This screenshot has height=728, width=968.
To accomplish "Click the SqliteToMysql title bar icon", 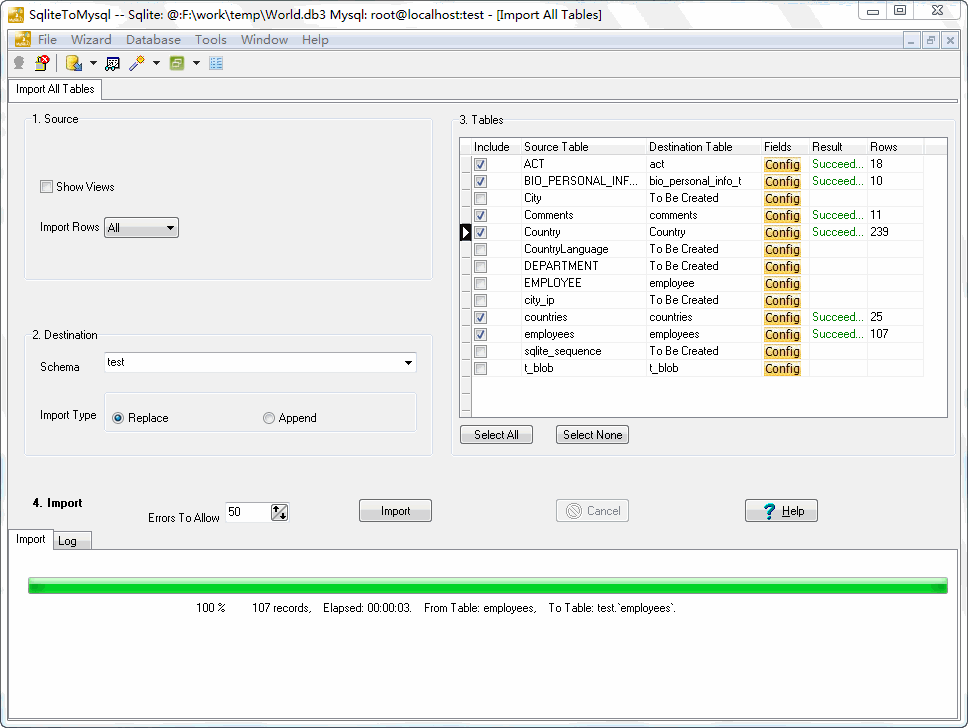I will click(16, 14).
